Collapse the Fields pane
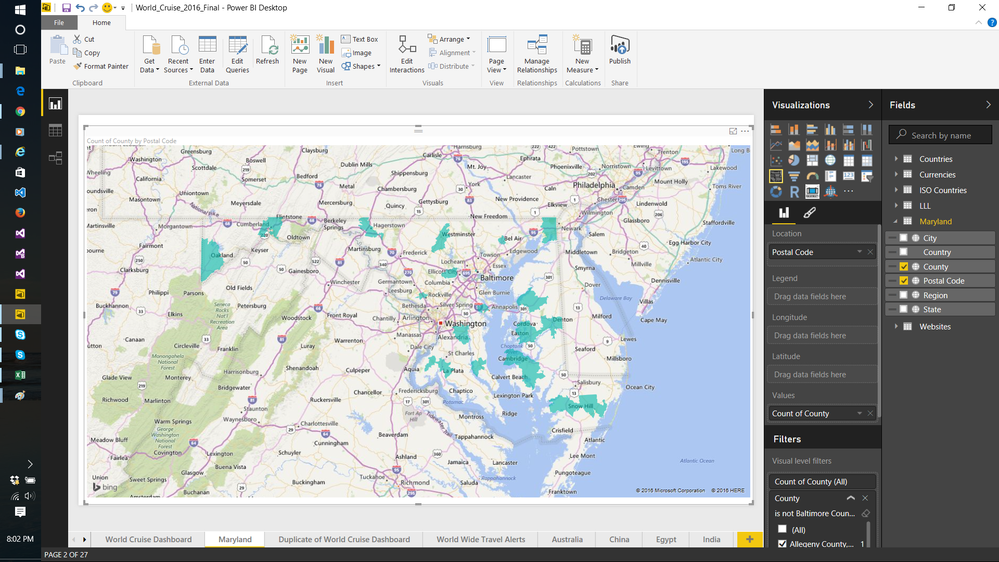The width and height of the screenshot is (999, 562). 988,104
